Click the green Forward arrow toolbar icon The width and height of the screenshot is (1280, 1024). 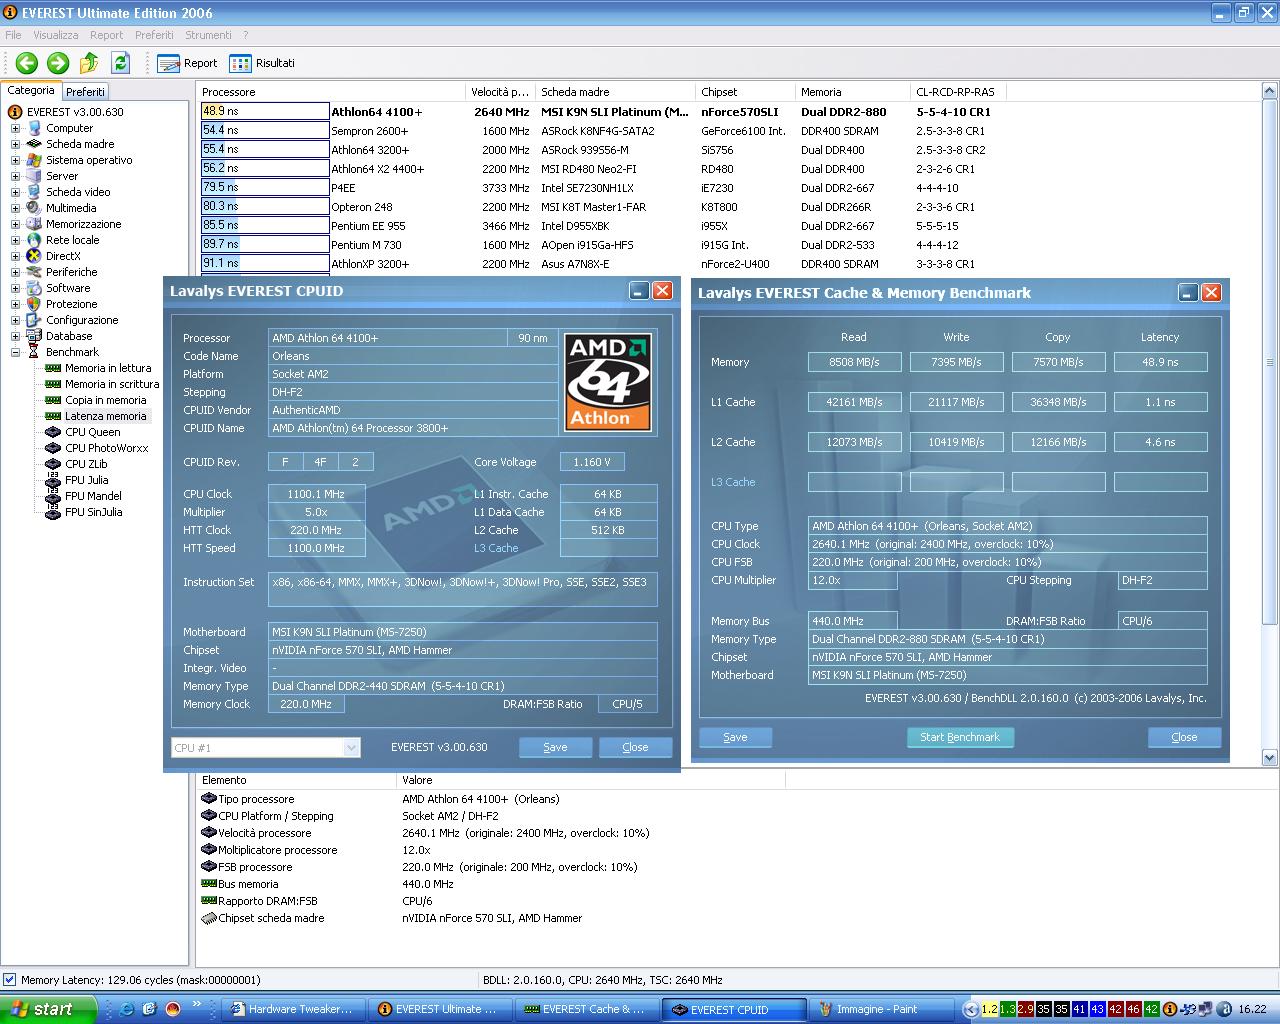point(58,63)
